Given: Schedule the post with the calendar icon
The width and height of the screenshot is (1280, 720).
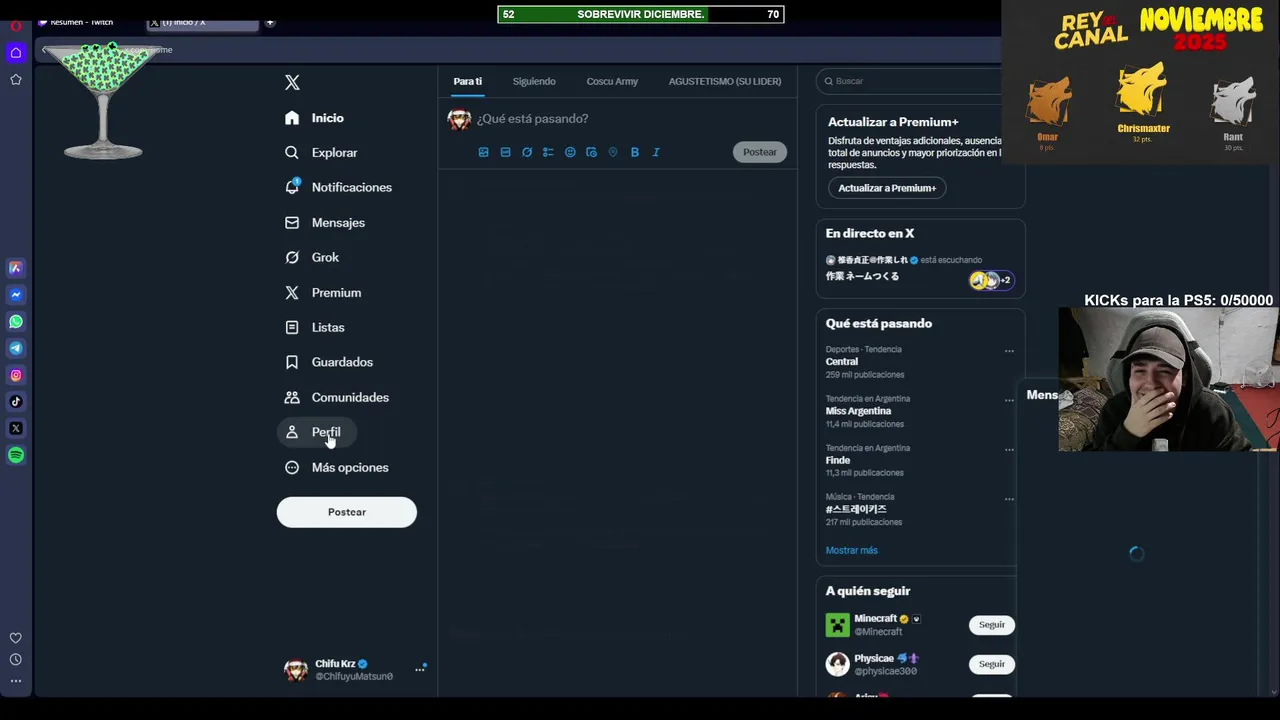Looking at the screenshot, I should click(x=591, y=152).
